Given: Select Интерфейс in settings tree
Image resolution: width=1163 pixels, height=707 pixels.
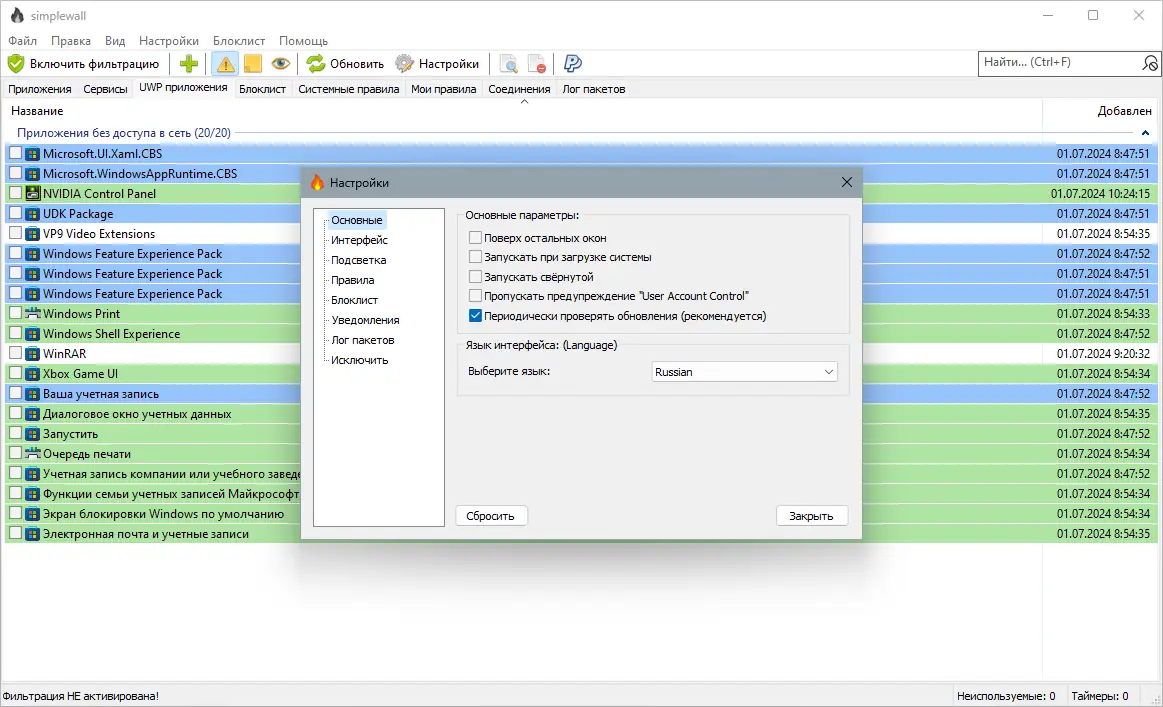Looking at the screenshot, I should pos(359,240).
